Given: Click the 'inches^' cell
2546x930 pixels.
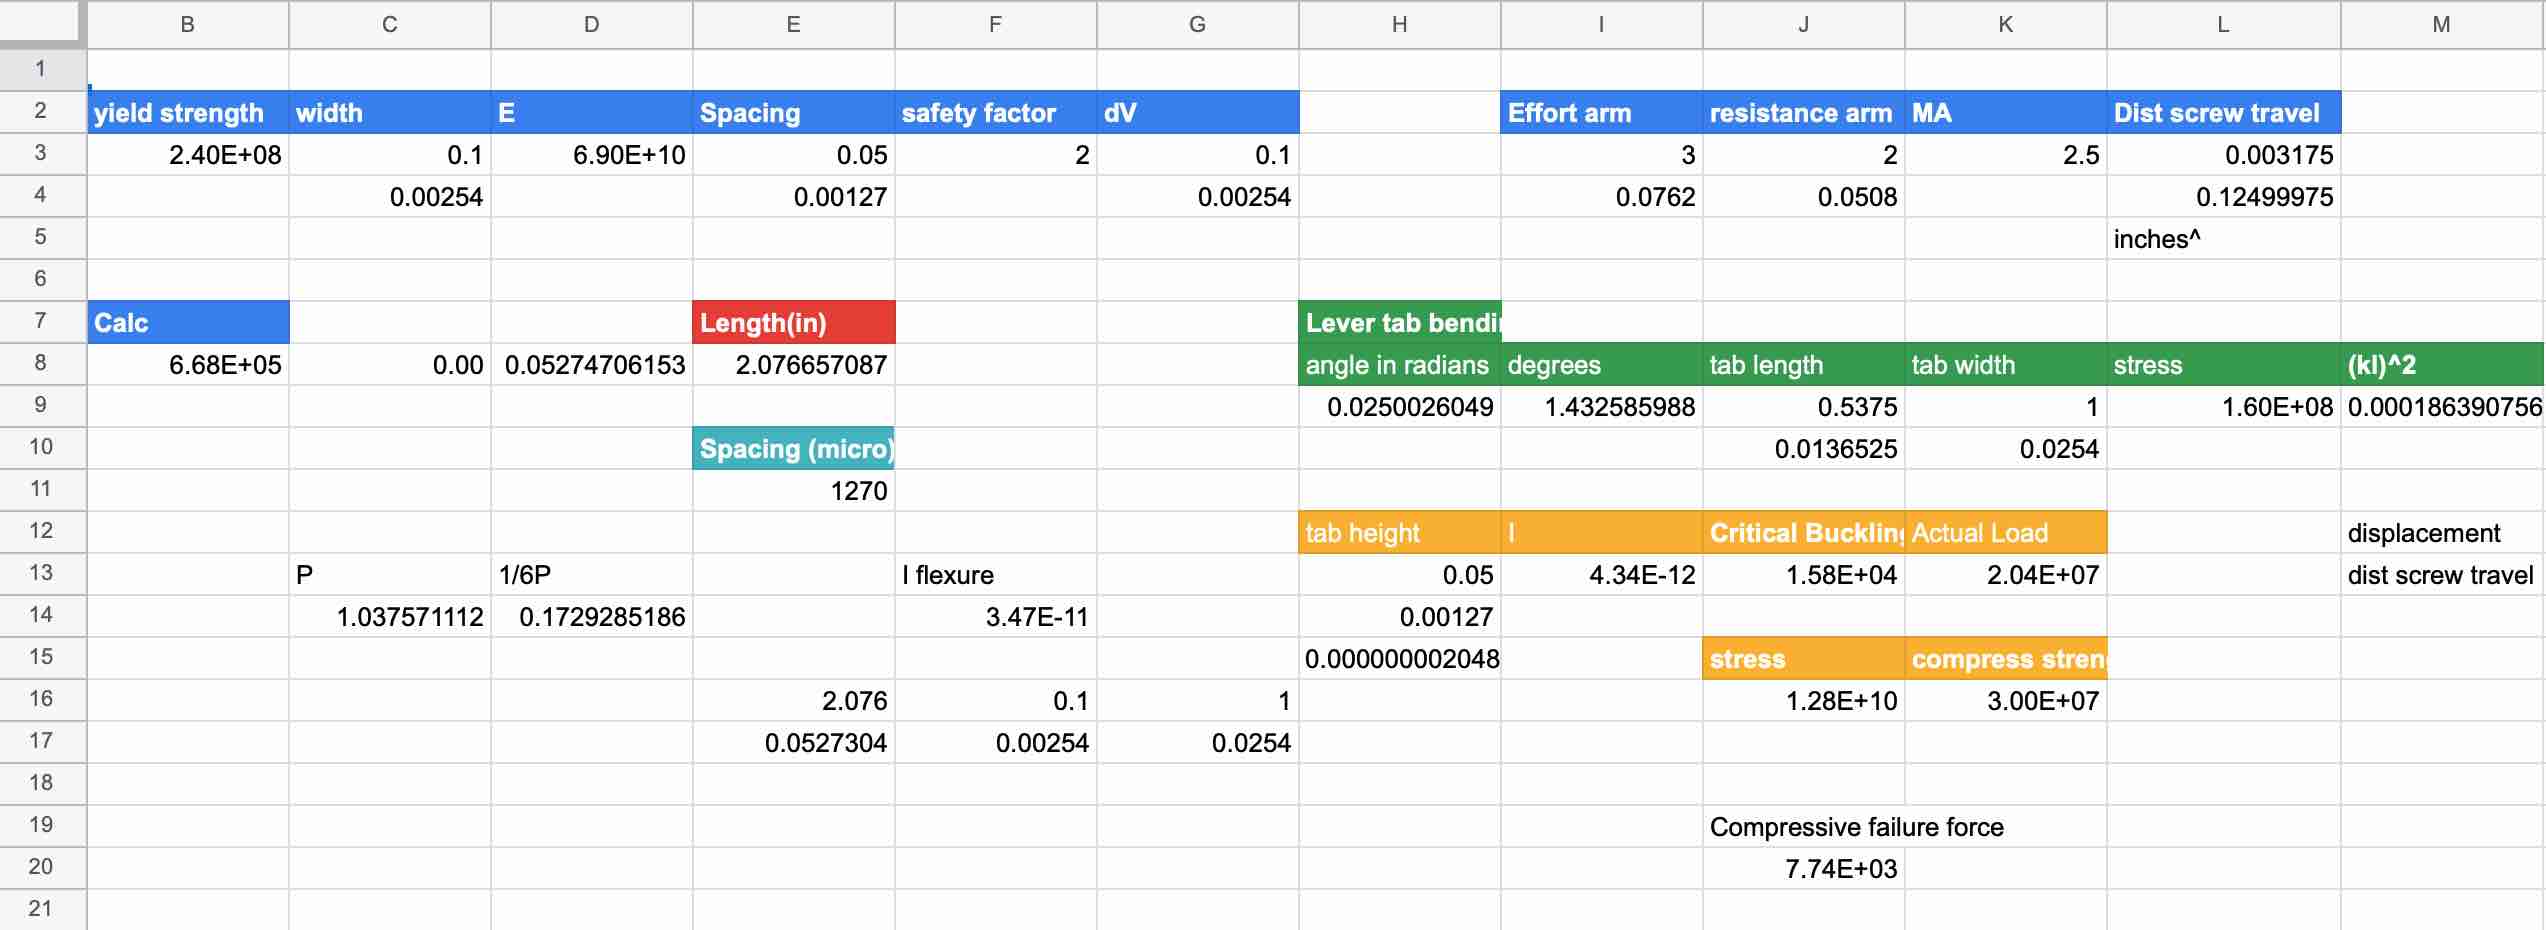Looking at the screenshot, I should tap(2224, 239).
